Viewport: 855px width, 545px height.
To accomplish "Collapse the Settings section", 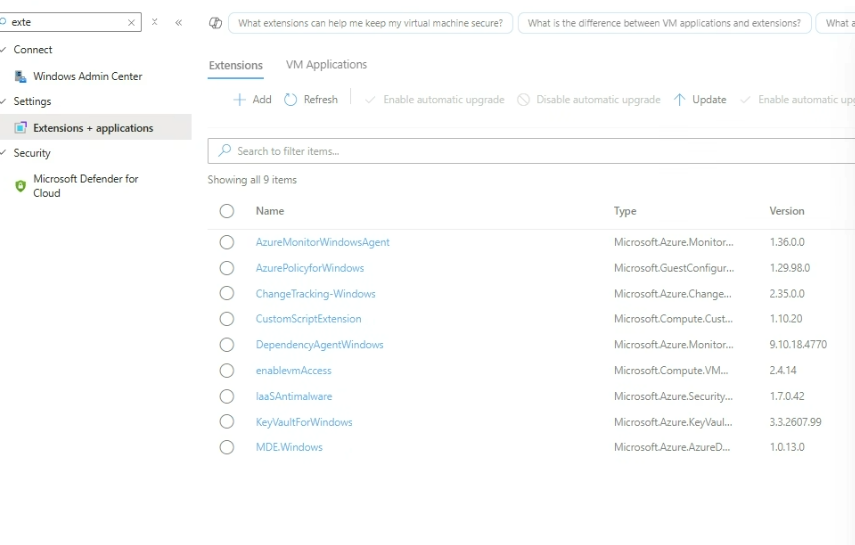I will pyautogui.click(x=4, y=102).
